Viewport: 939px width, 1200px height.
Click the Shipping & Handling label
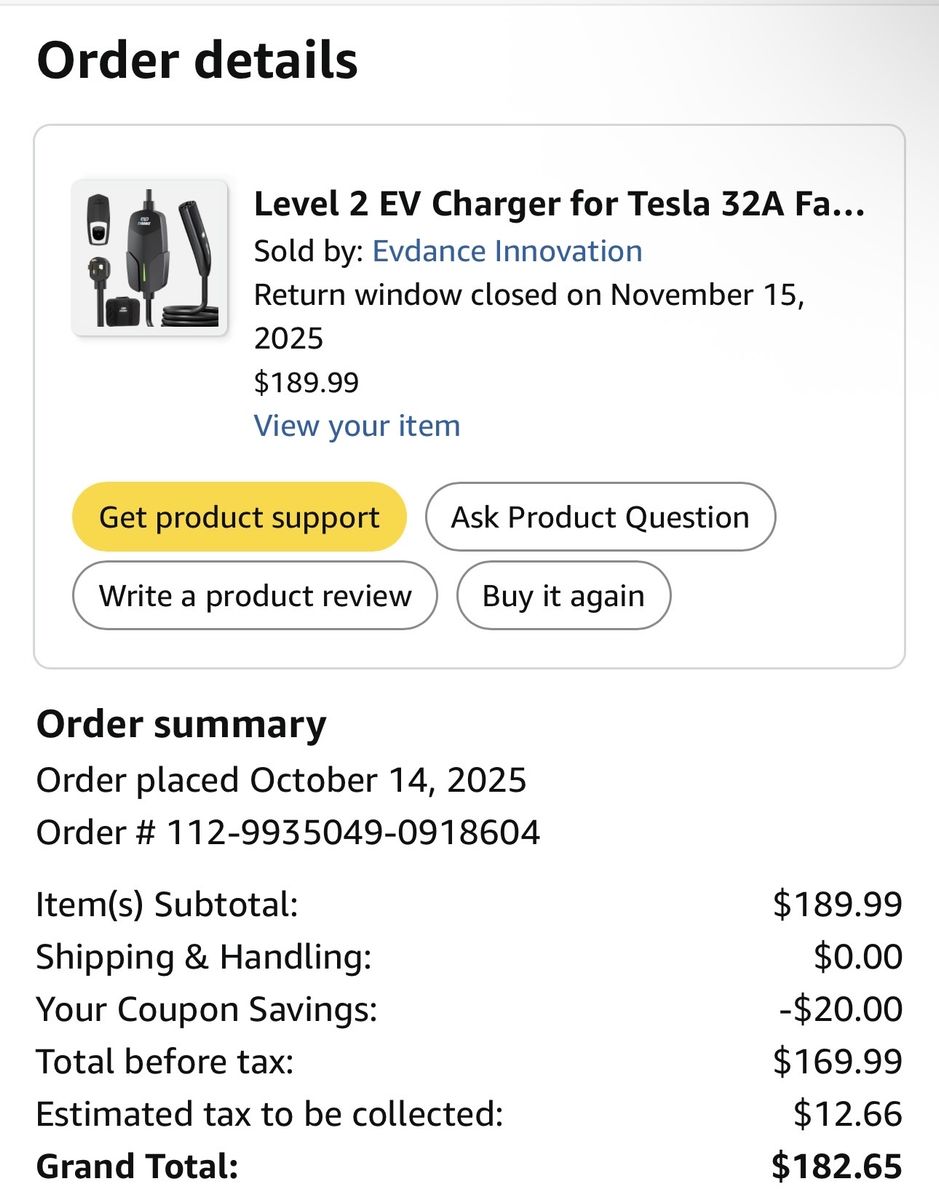[204, 957]
